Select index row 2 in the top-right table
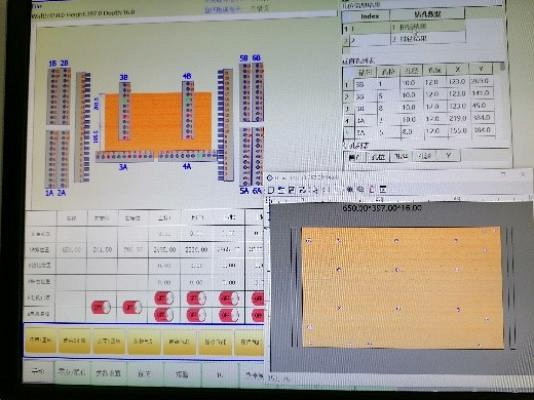The image size is (534, 400). point(404,39)
